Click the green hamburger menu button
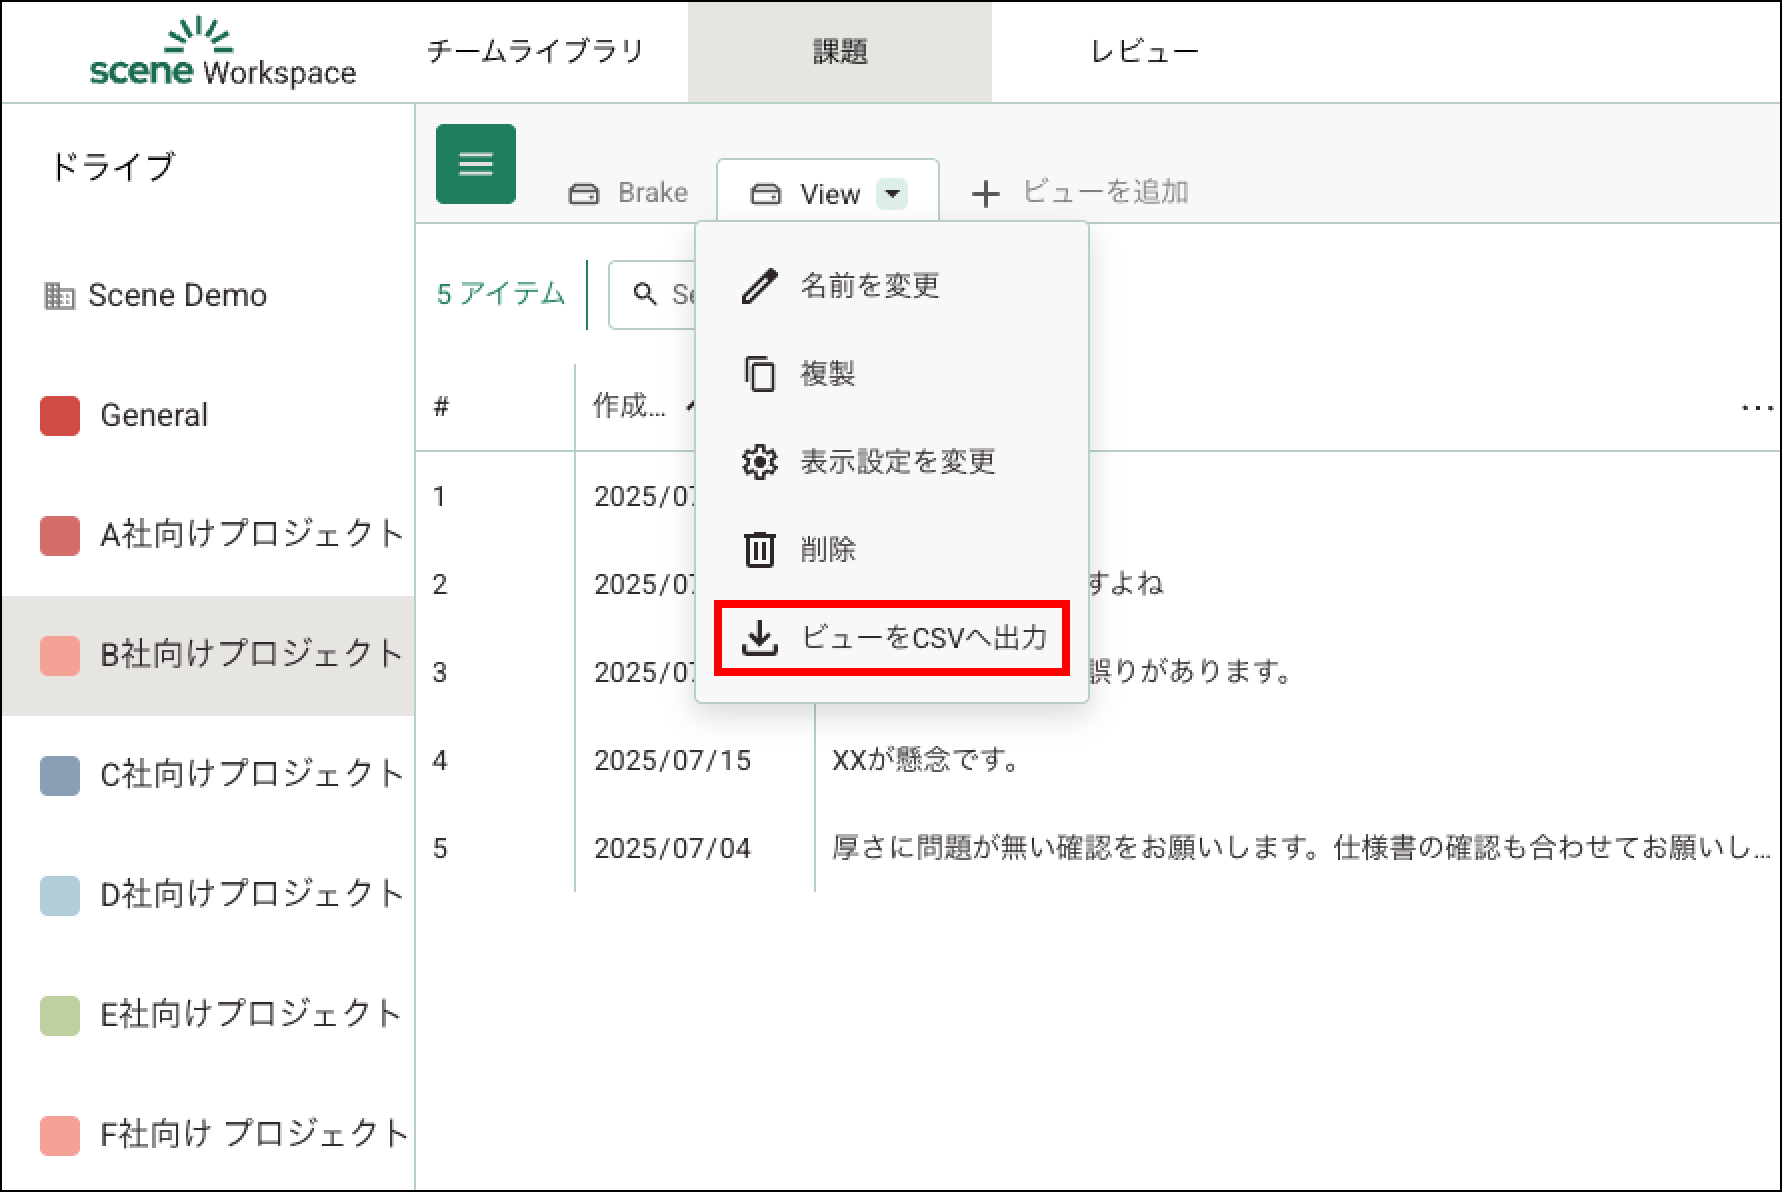The image size is (1782, 1192). [x=475, y=164]
